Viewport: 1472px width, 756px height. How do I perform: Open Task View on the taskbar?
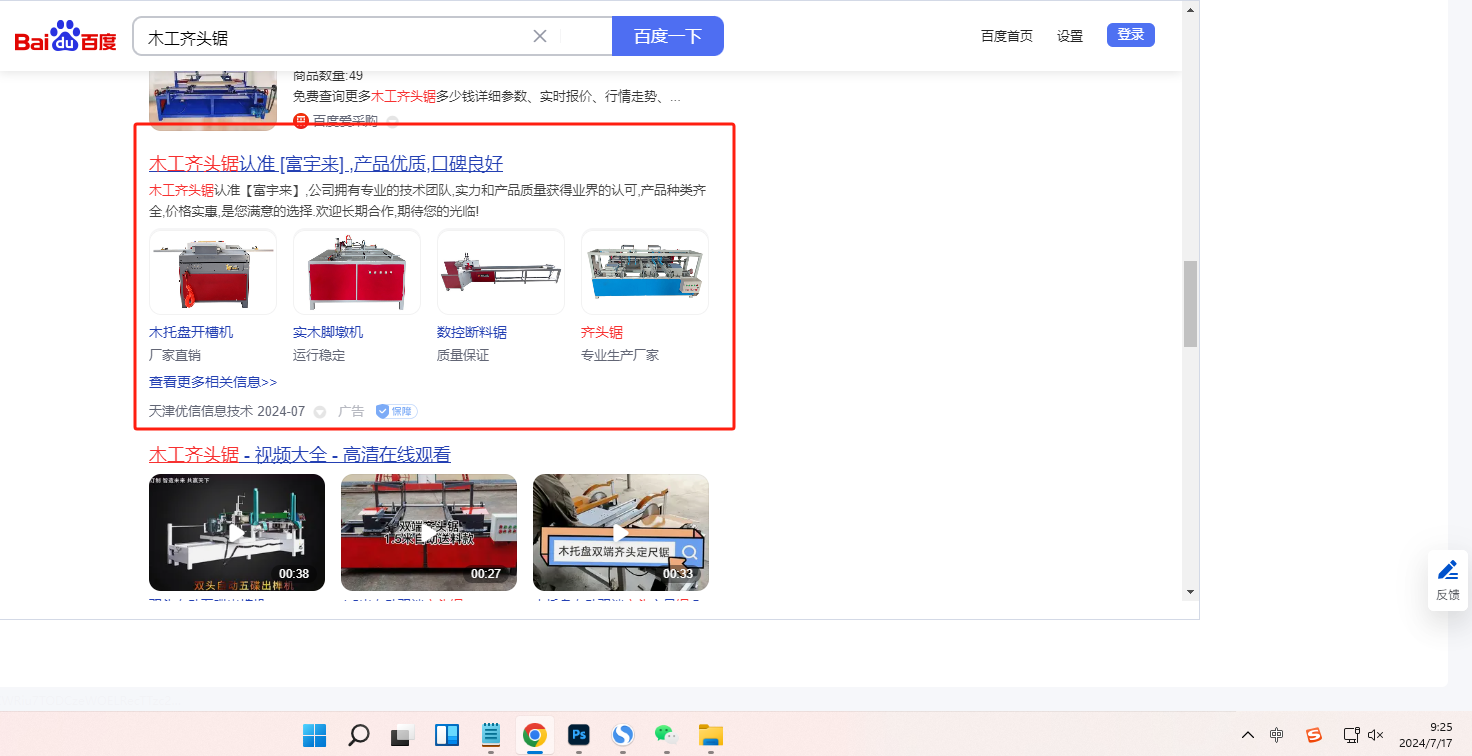tap(402, 735)
